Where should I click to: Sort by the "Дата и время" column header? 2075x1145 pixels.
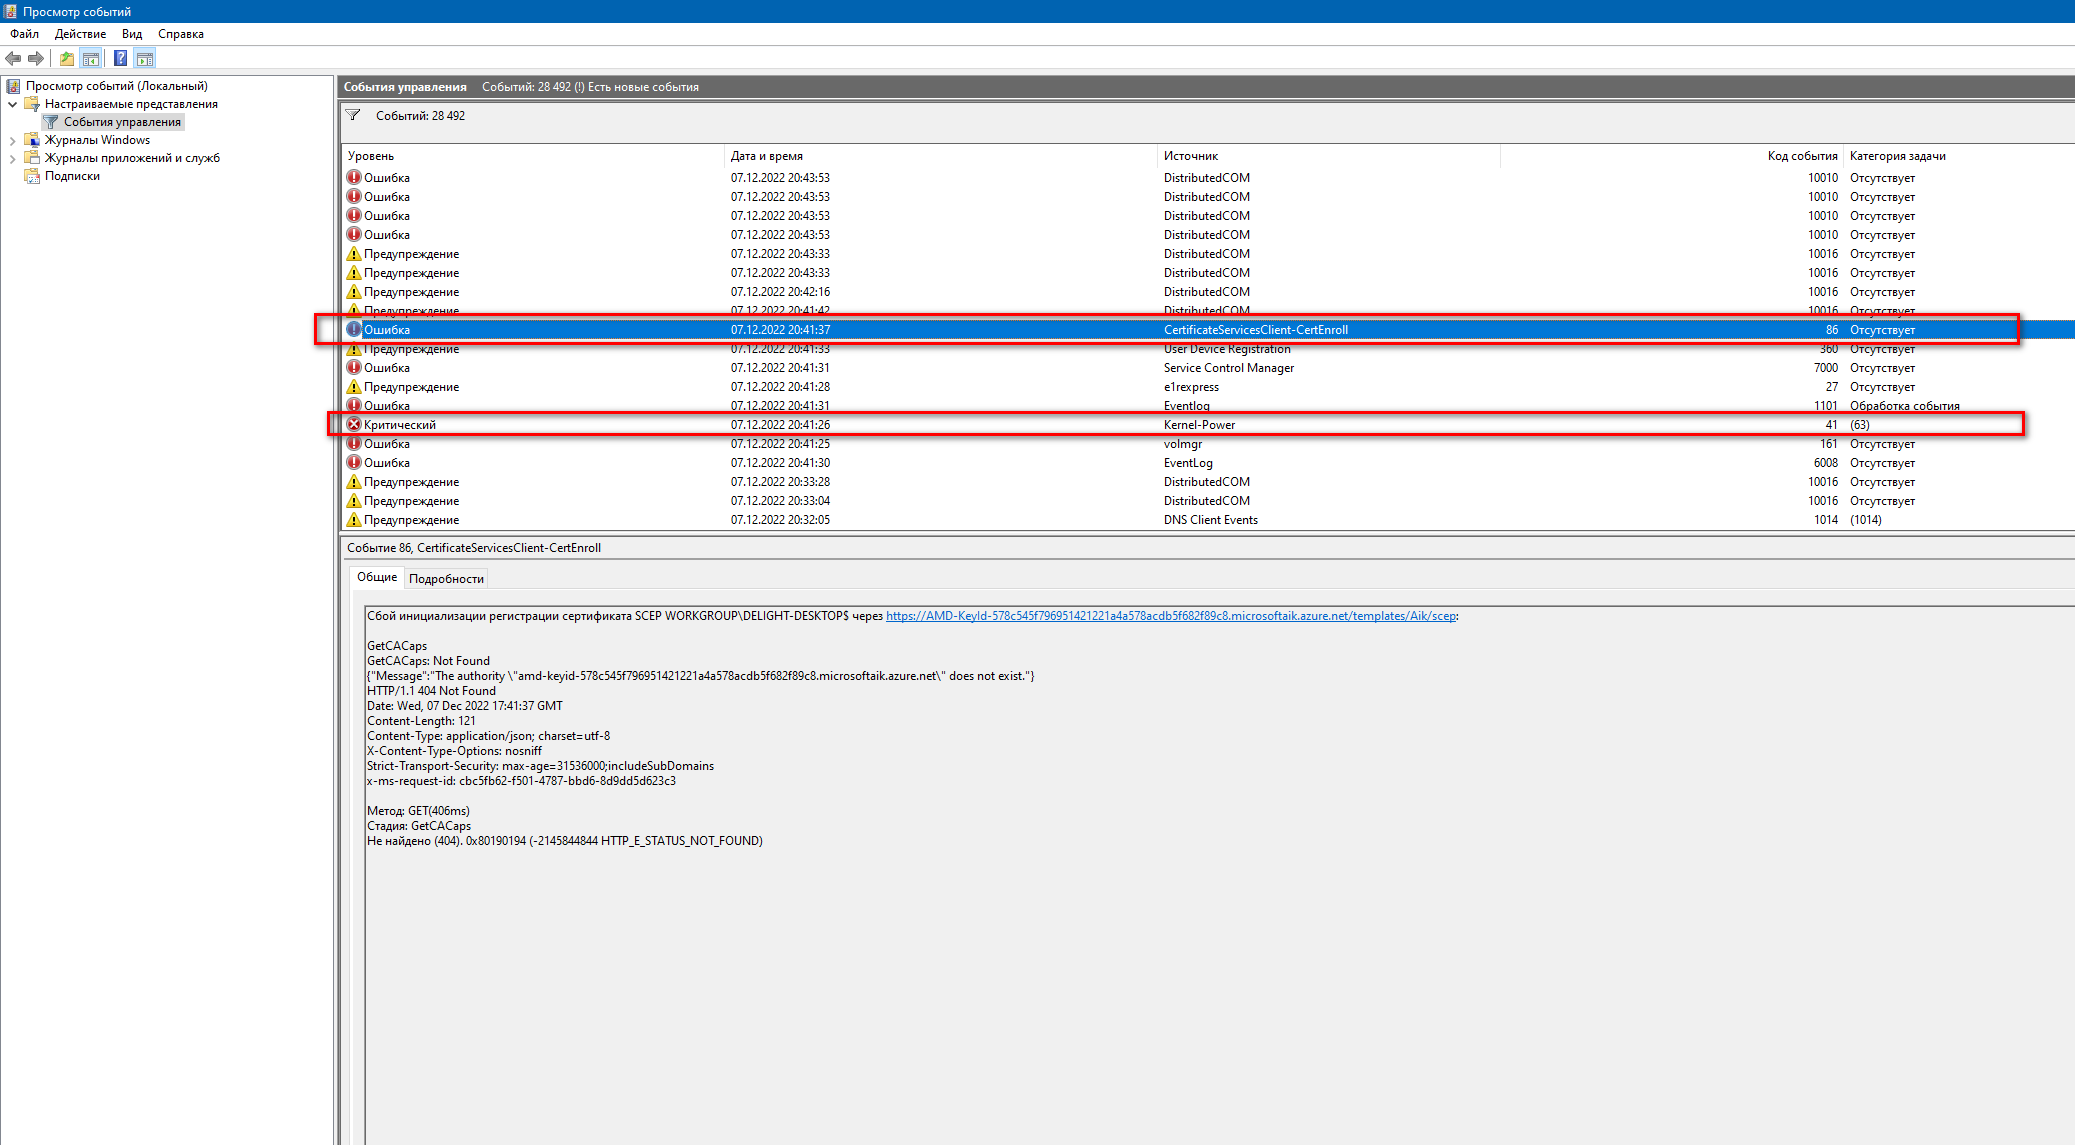(x=940, y=156)
